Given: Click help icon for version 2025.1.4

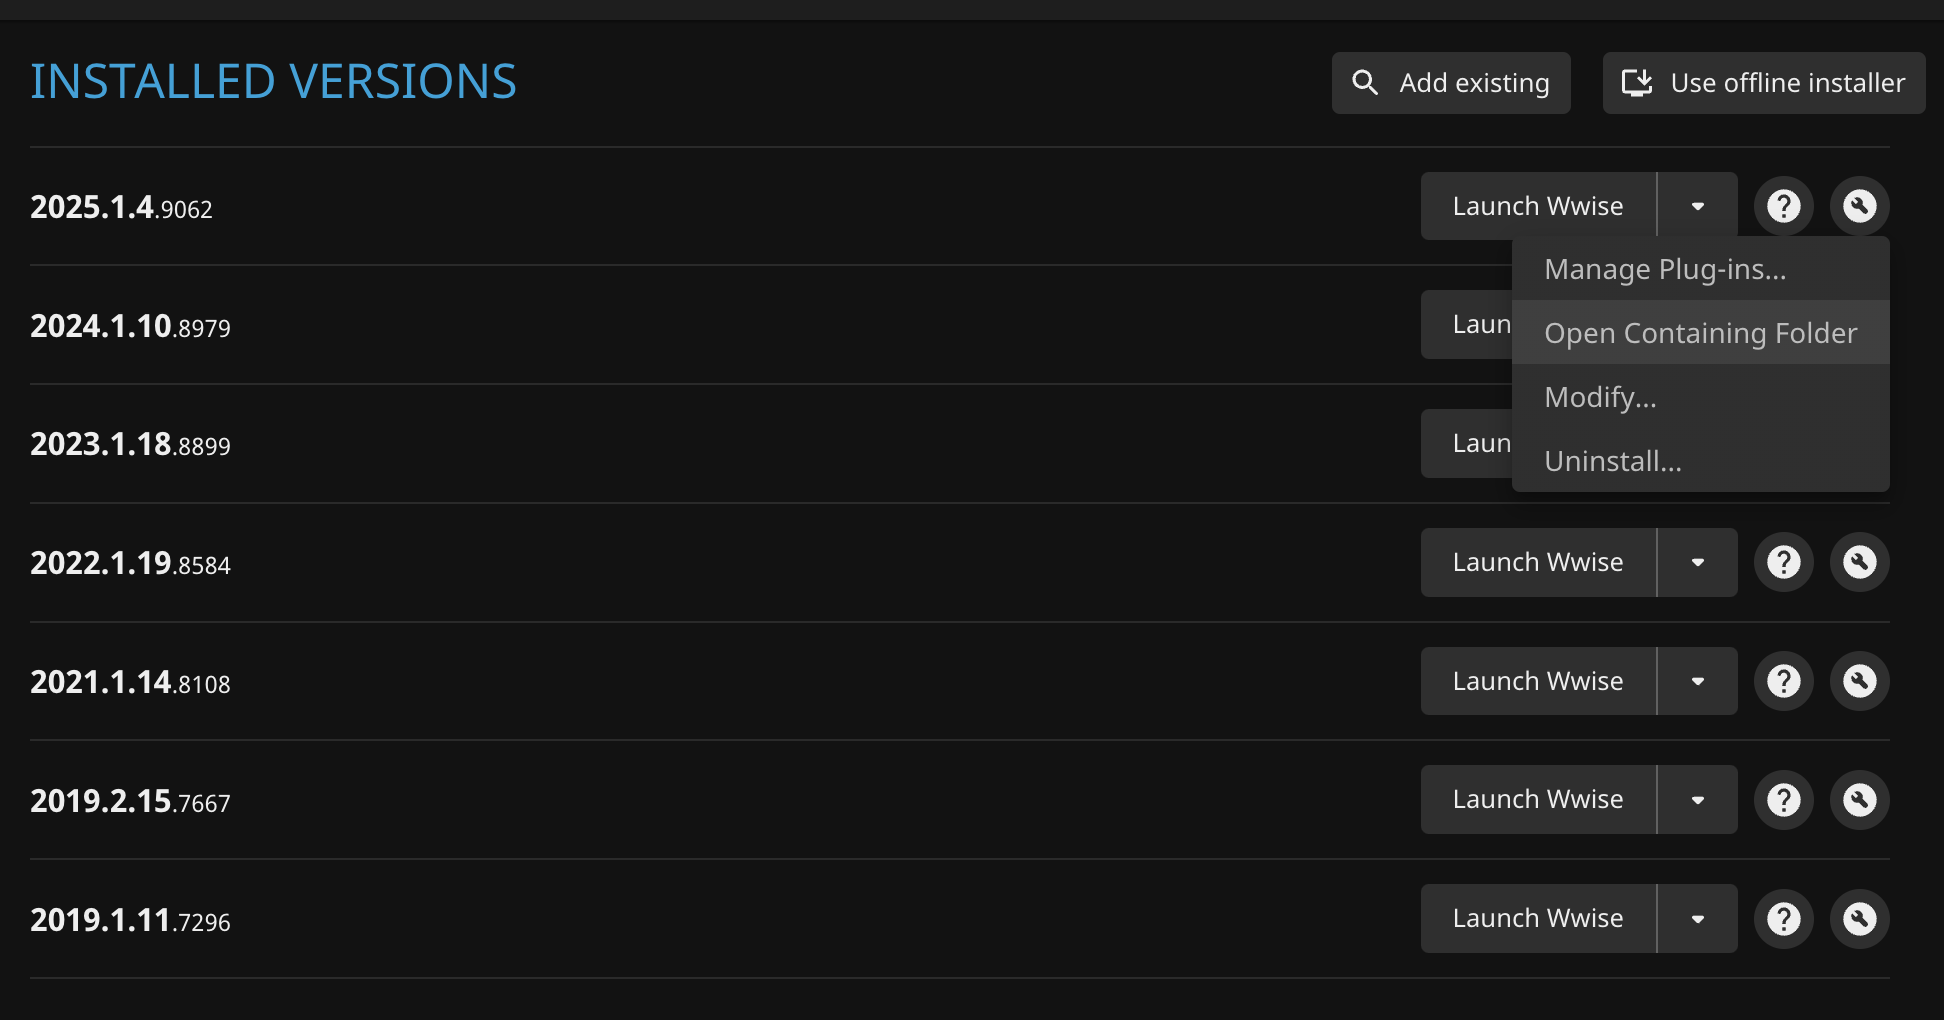Looking at the screenshot, I should [x=1783, y=206].
